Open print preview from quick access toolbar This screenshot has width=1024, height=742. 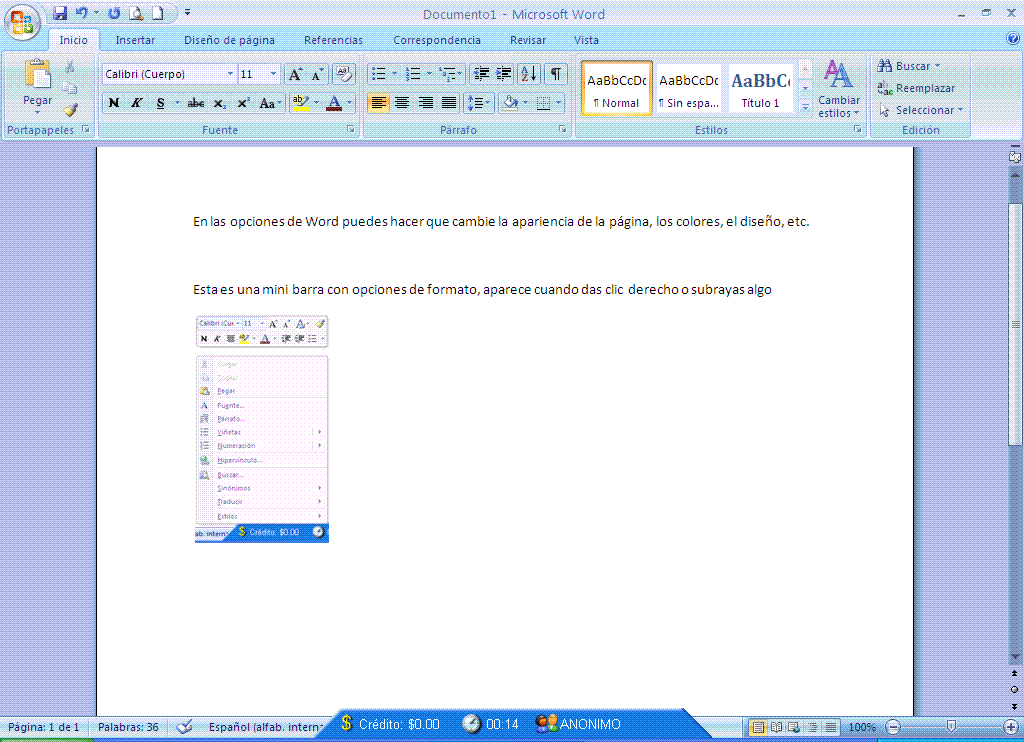(136, 13)
